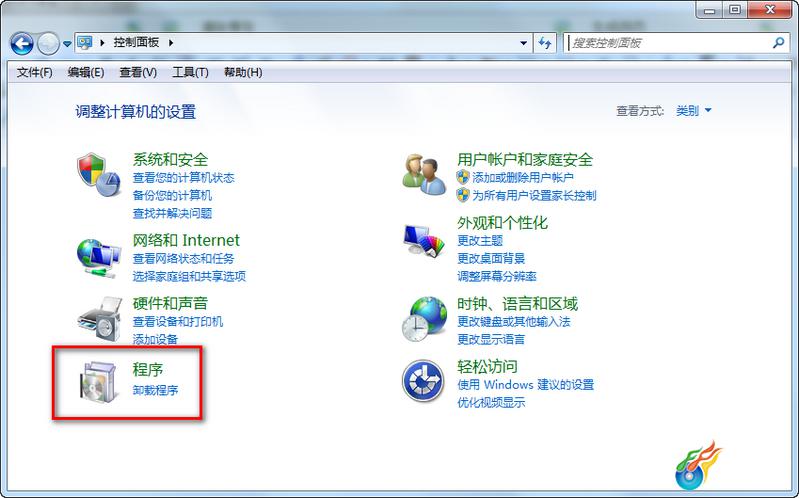Click the 轻松访问 blue circle icon
799x498 pixels.
pyautogui.click(x=423, y=381)
